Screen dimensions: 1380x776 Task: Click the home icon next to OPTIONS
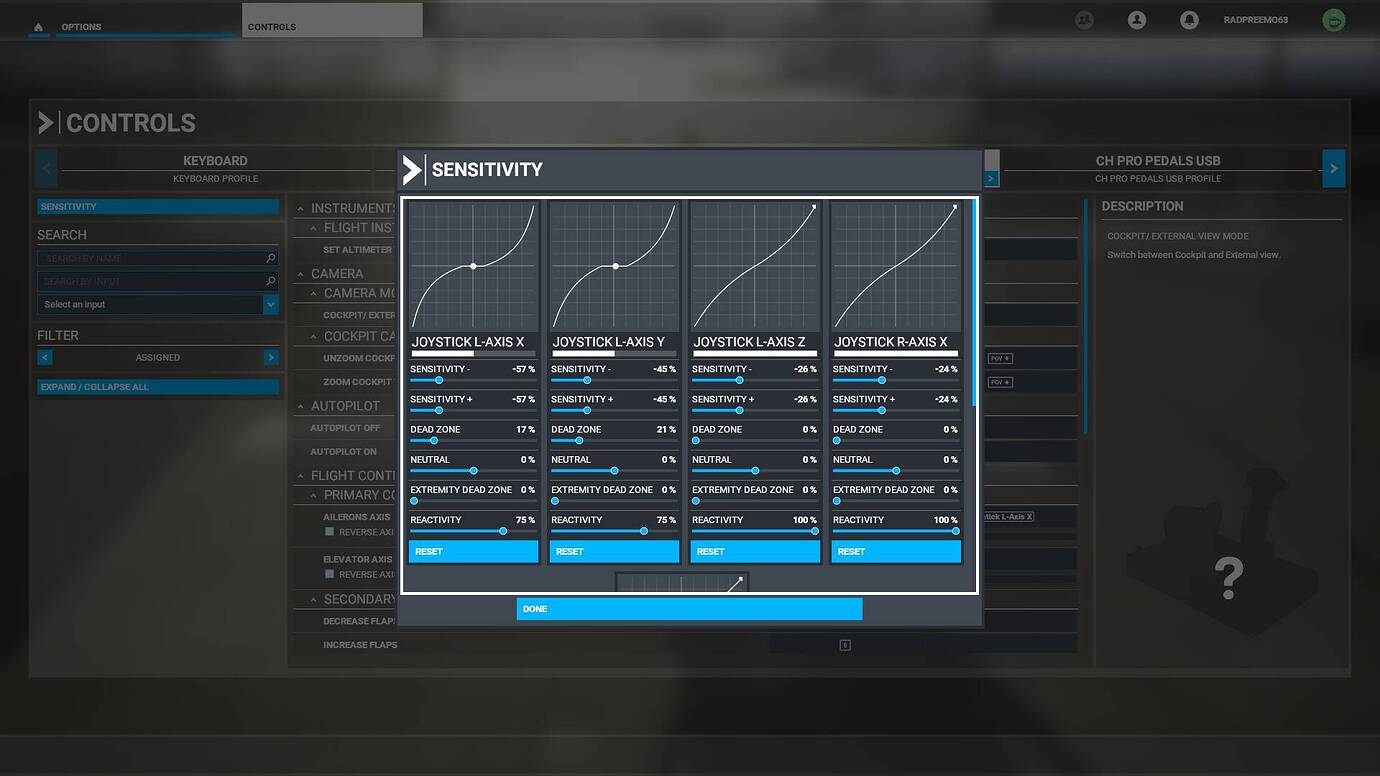38,27
